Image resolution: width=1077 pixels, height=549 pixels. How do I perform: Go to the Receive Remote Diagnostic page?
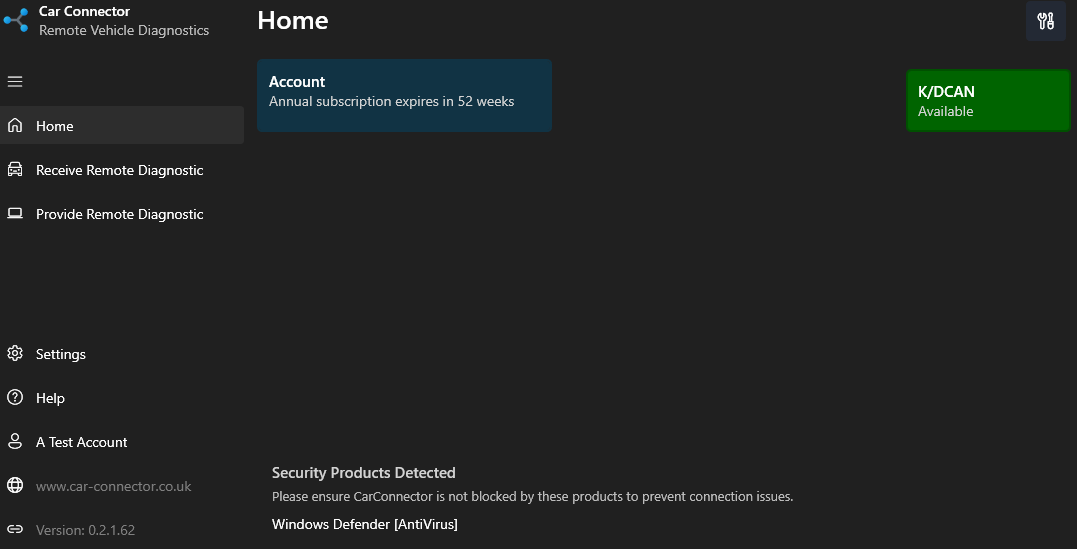pyautogui.click(x=119, y=170)
